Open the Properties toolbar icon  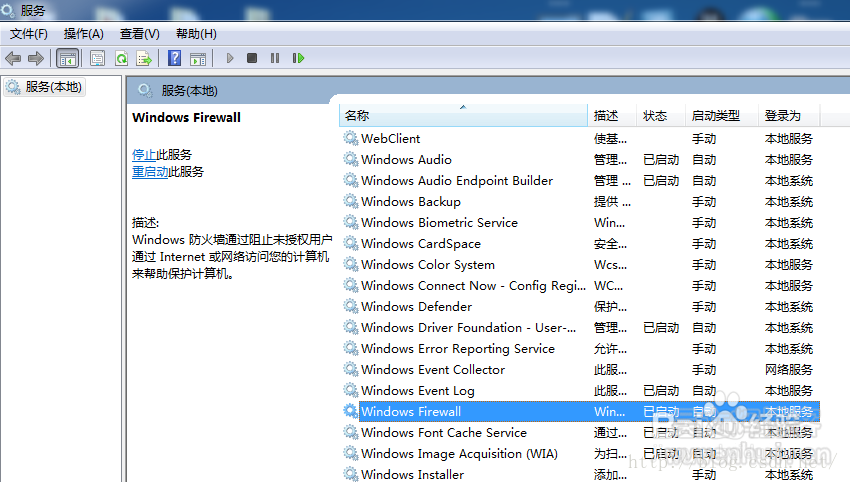(97, 58)
